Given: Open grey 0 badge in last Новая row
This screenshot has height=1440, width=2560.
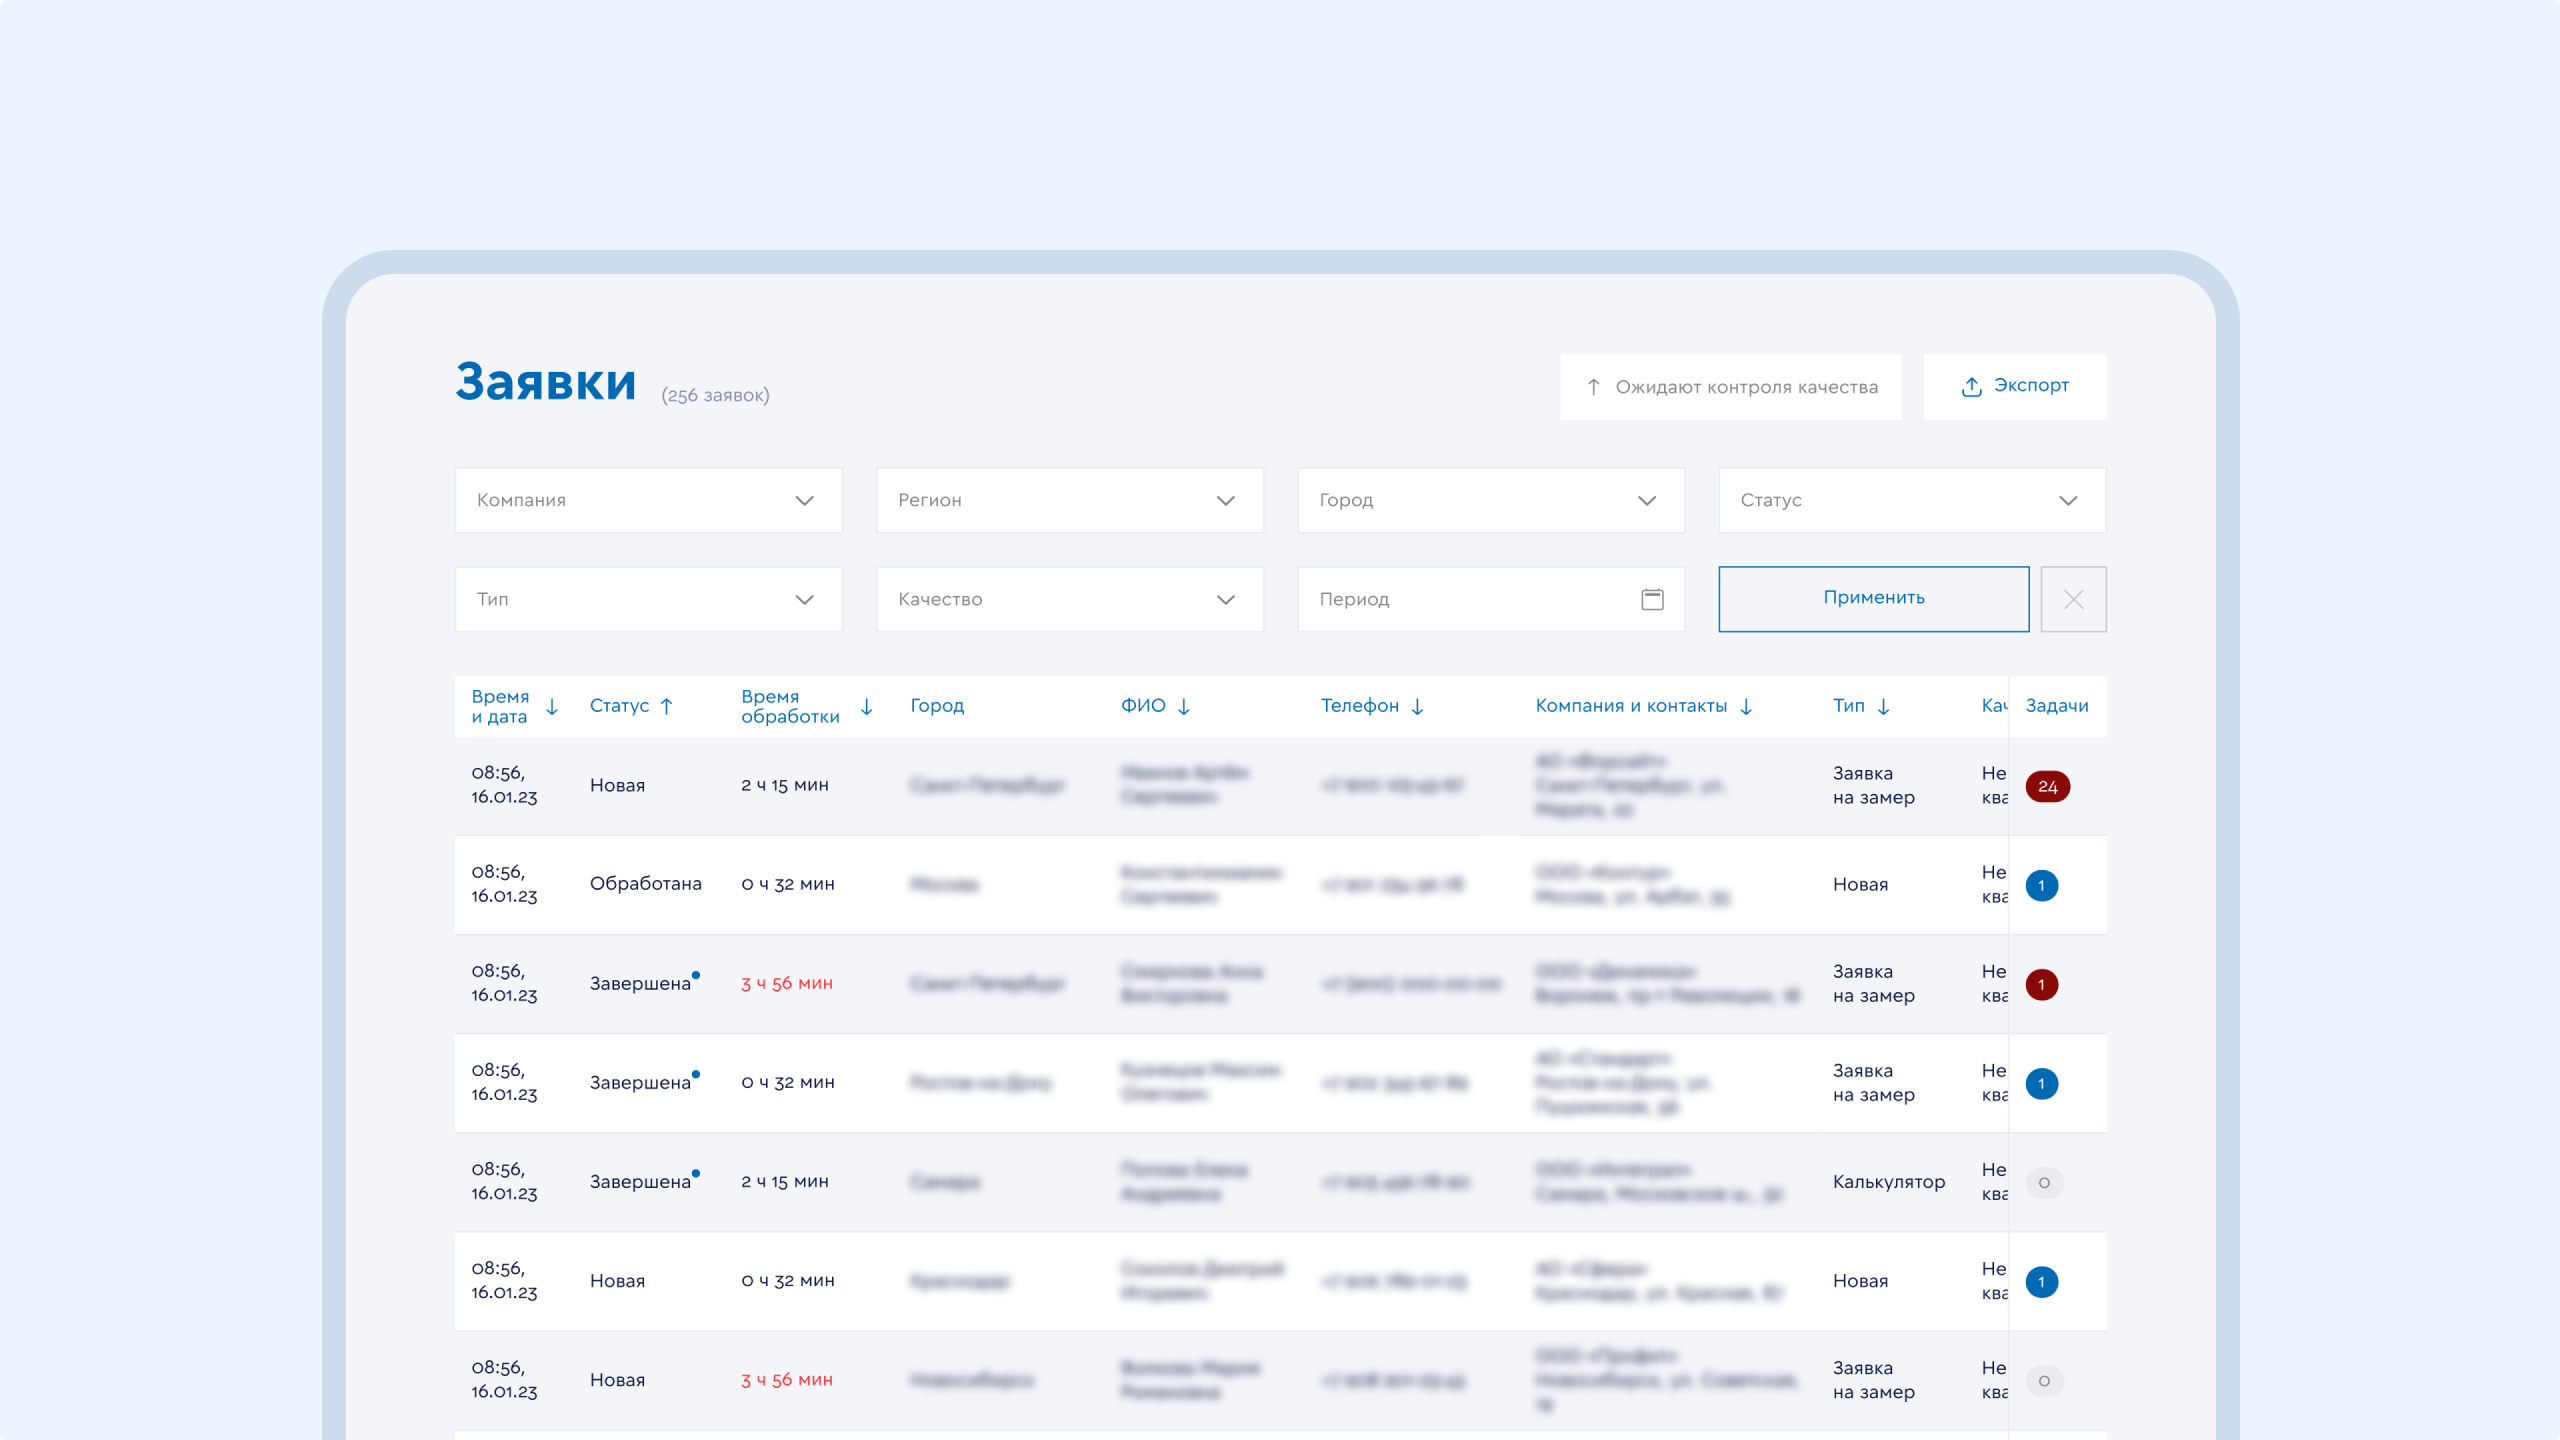Looking at the screenshot, I should (x=2044, y=1381).
